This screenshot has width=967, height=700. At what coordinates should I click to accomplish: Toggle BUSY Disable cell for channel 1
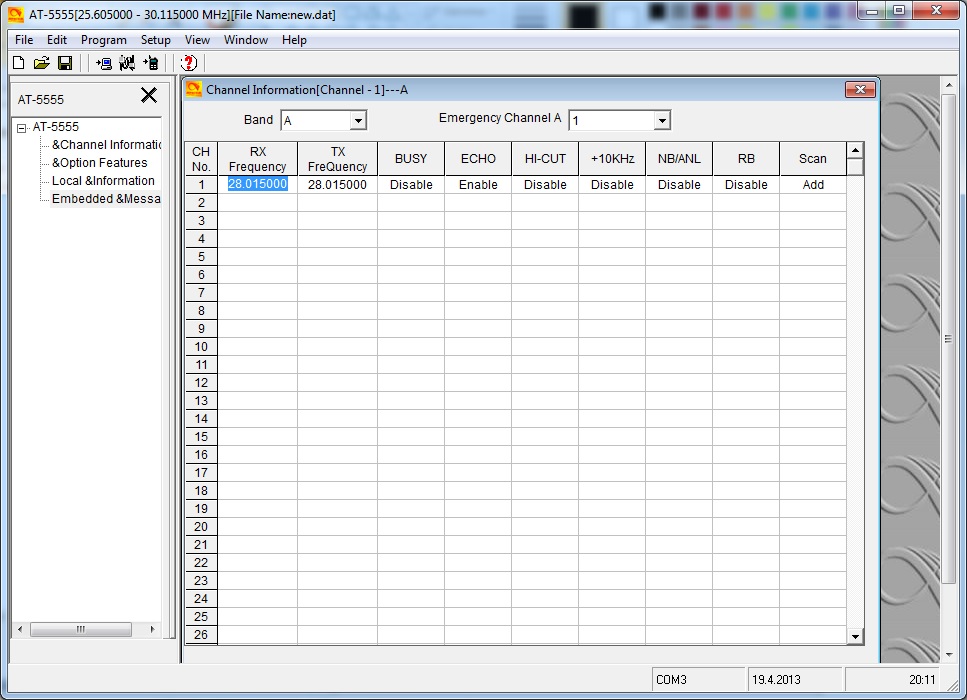411,185
